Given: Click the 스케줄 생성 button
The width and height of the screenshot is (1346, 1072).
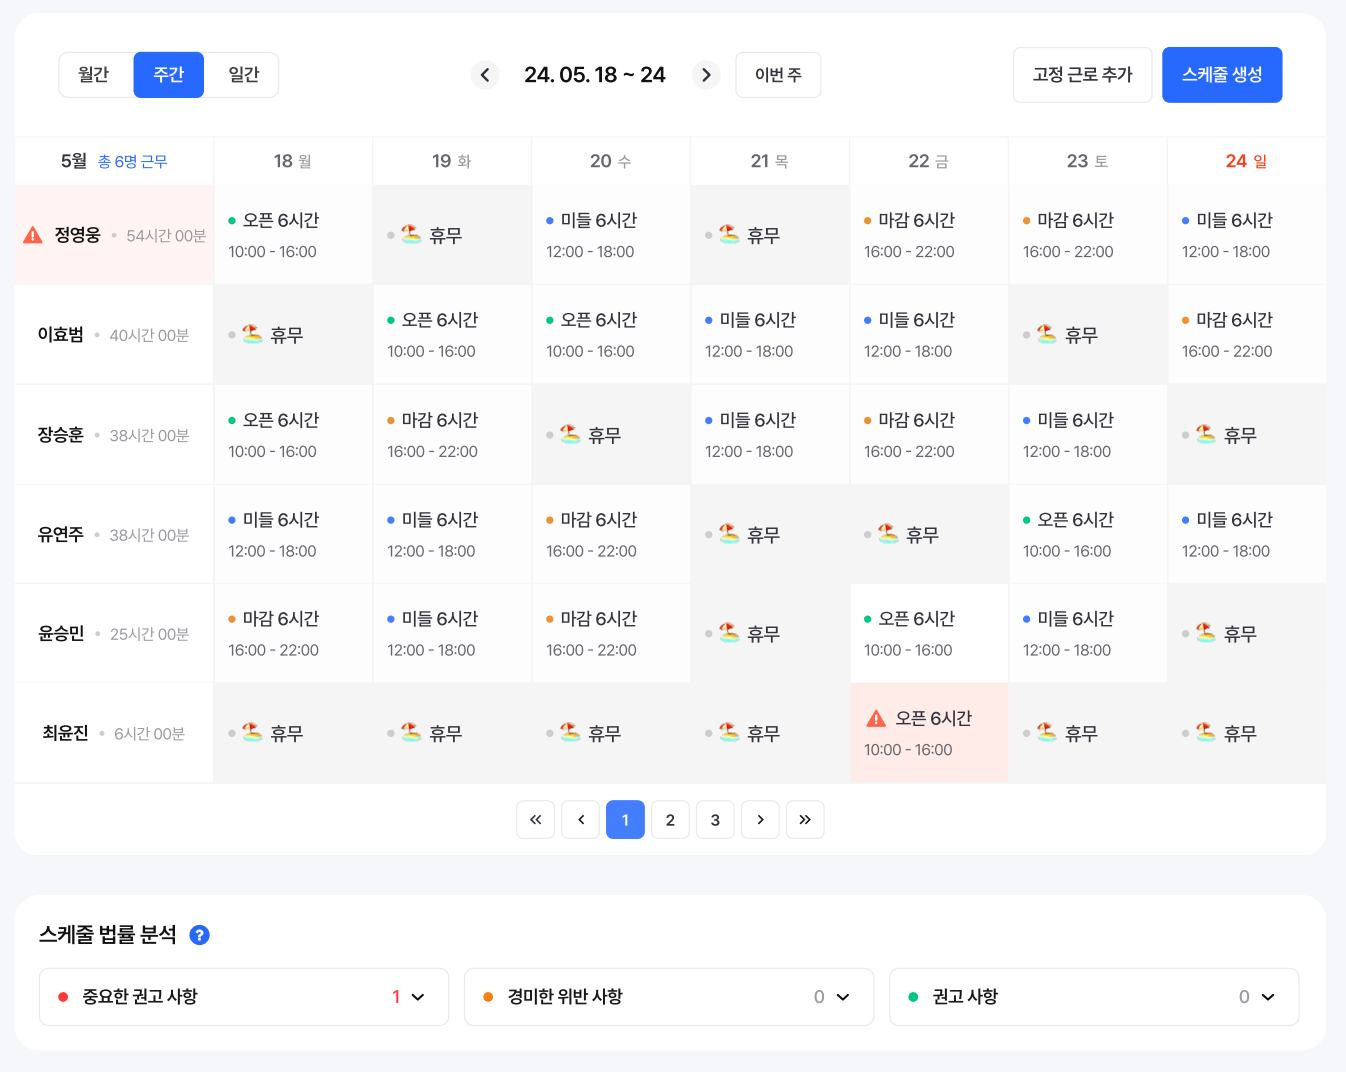Looking at the screenshot, I should [1222, 75].
